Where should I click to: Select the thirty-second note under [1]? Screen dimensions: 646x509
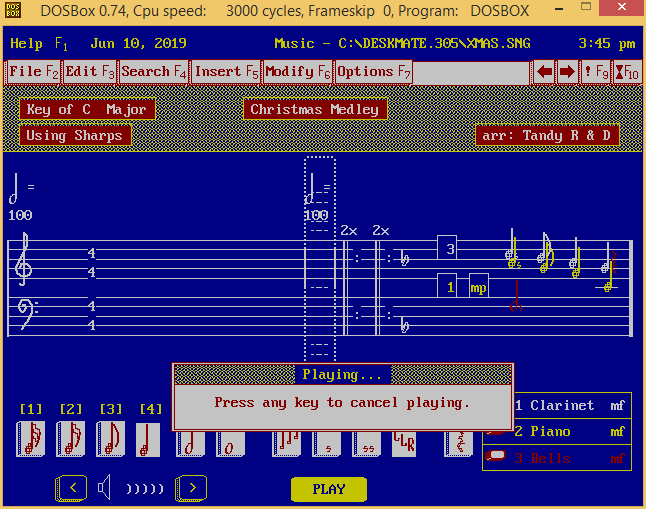pos(30,439)
